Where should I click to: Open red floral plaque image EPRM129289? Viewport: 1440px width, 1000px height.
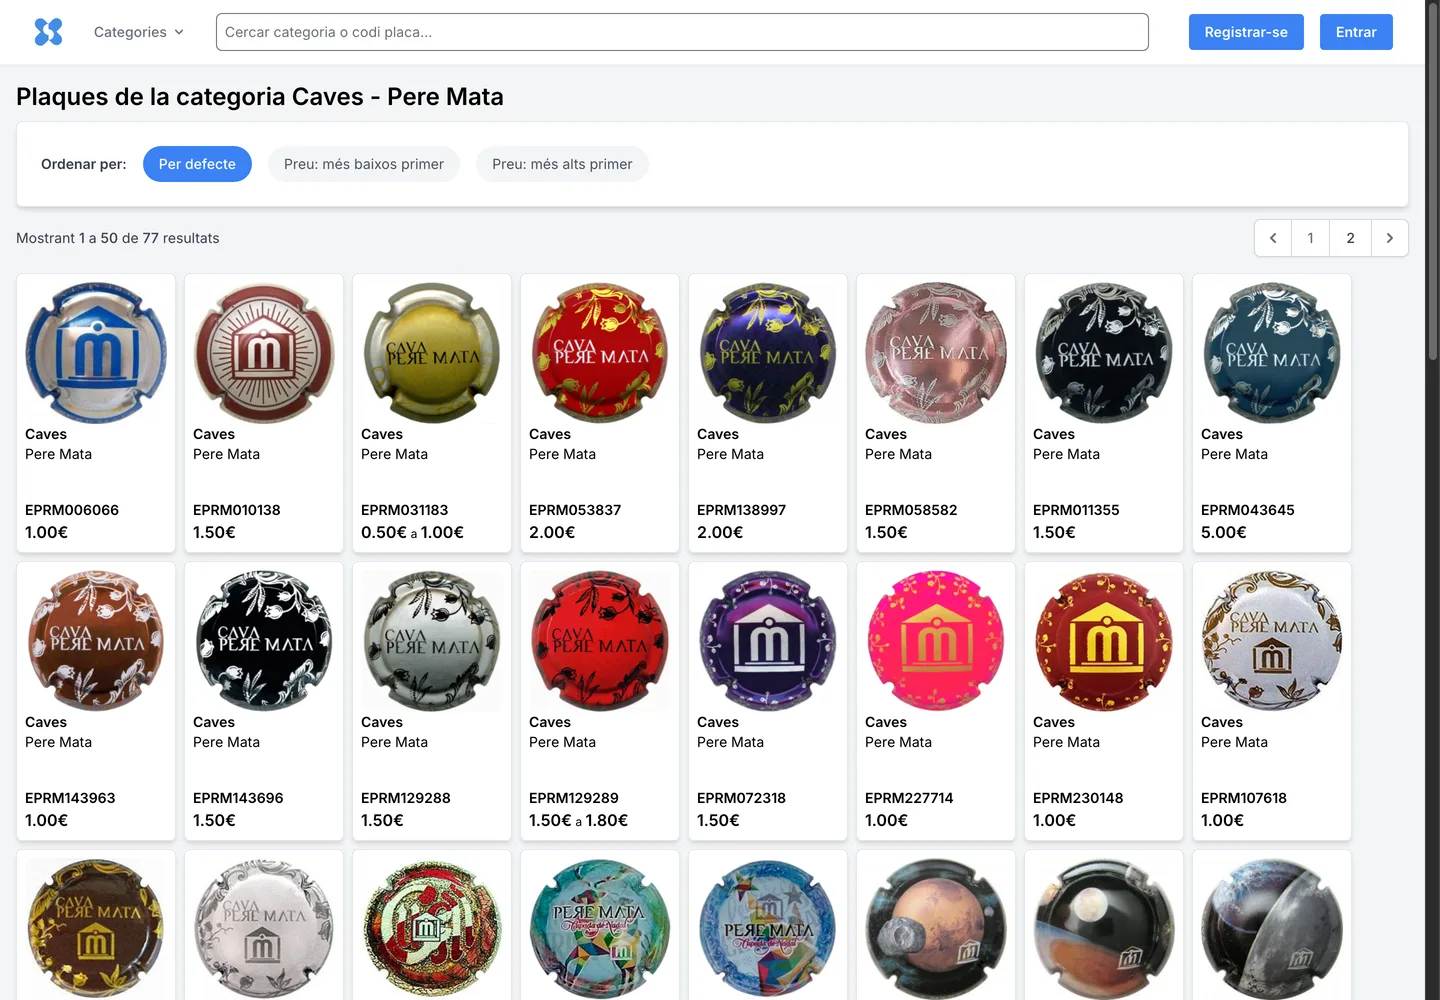click(x=600, y=641)
